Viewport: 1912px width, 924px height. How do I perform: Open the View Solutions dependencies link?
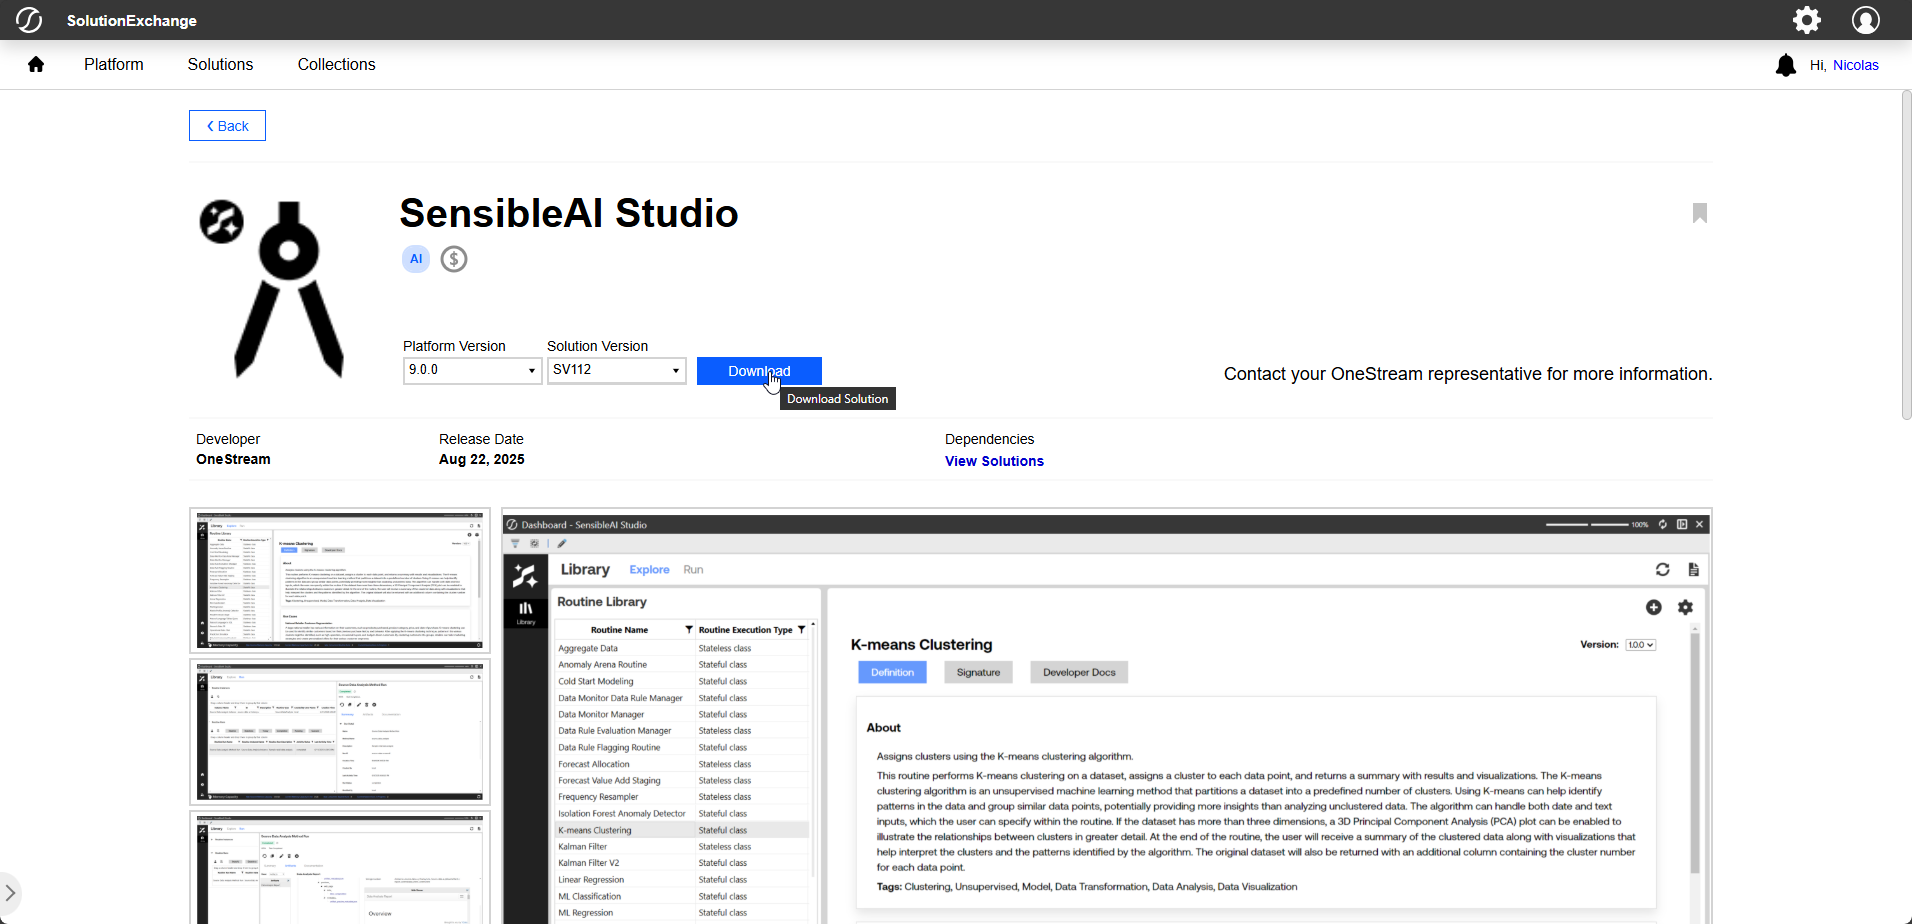click(994, 461)
